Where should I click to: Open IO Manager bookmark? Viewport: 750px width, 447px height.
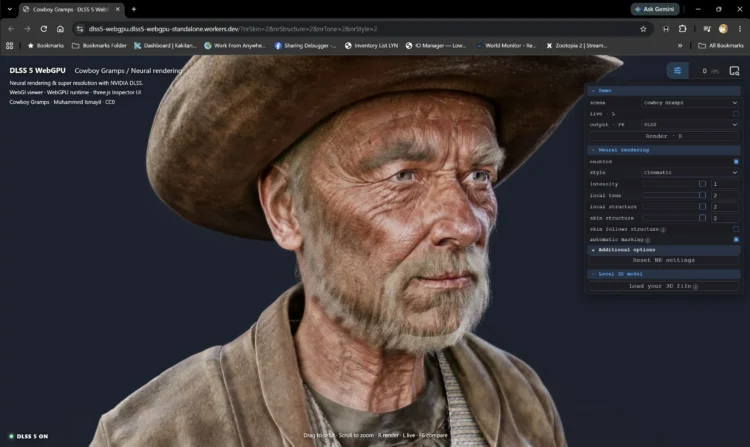click(436, 45)
